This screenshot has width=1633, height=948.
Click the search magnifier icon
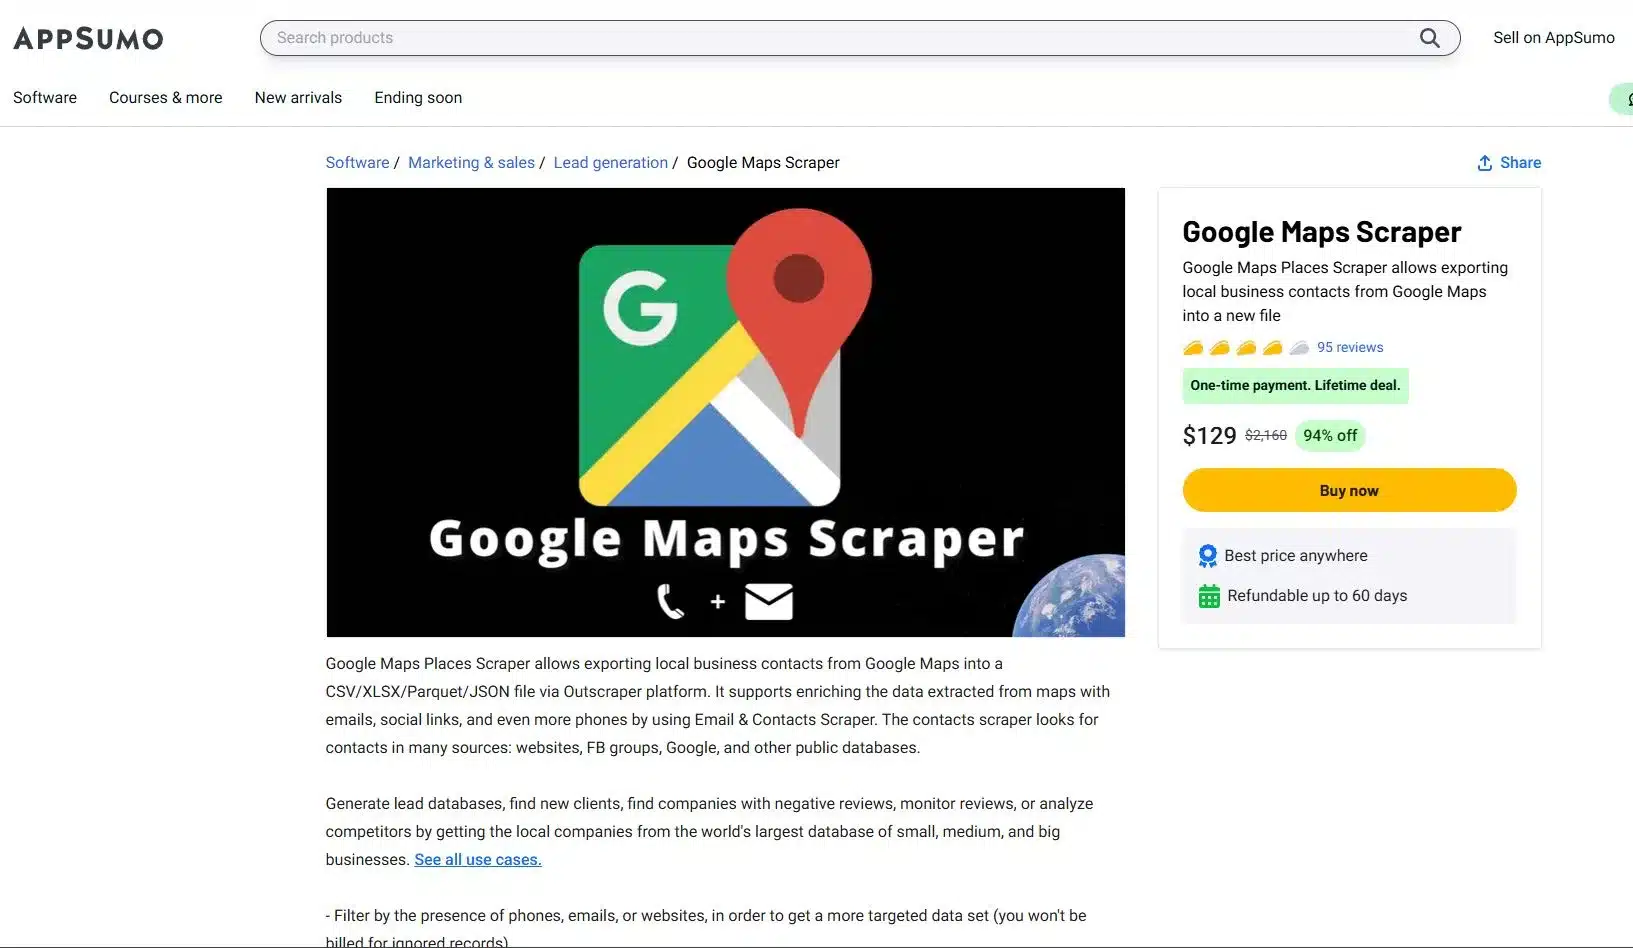click(x=1430, y=38)
